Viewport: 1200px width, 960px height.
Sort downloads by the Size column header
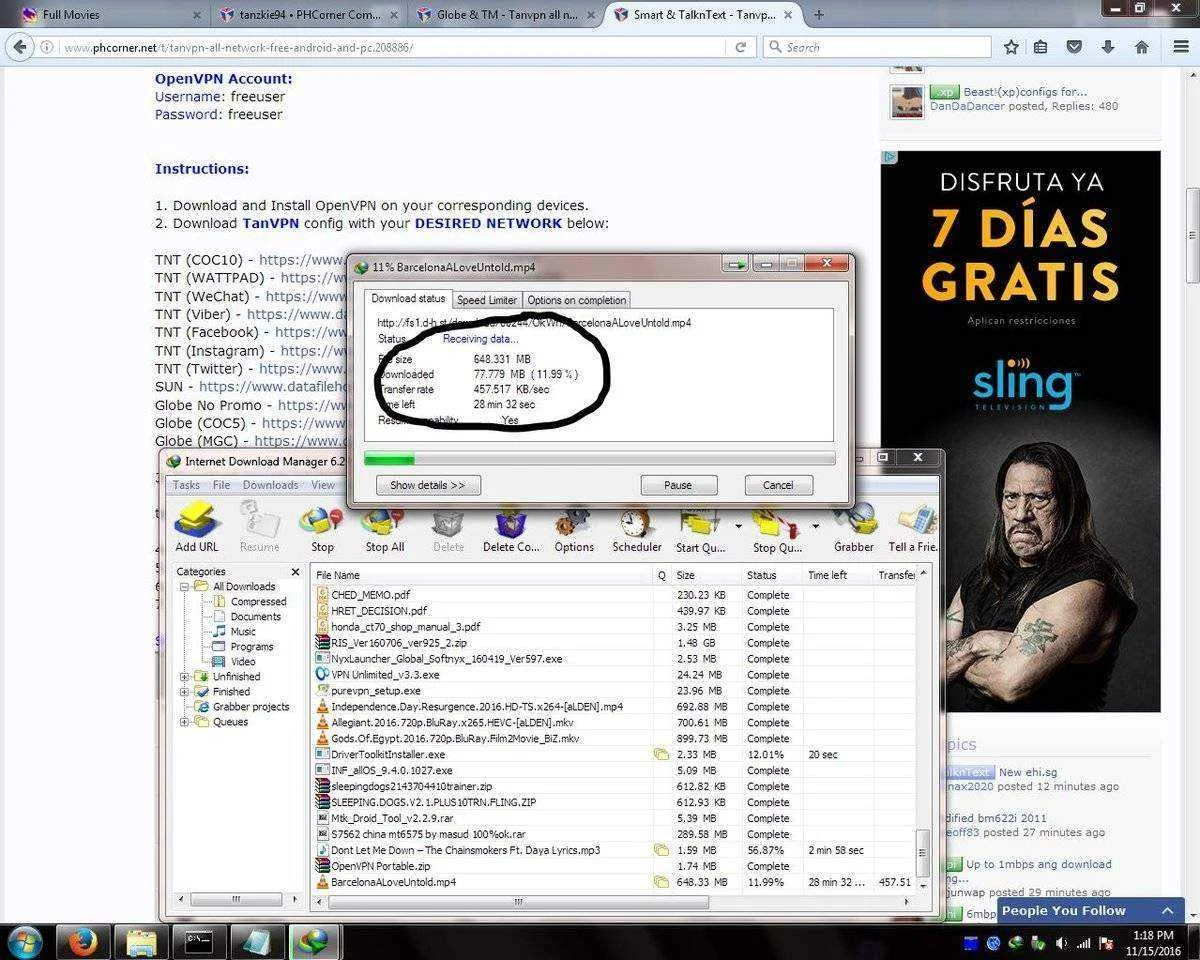706,575
